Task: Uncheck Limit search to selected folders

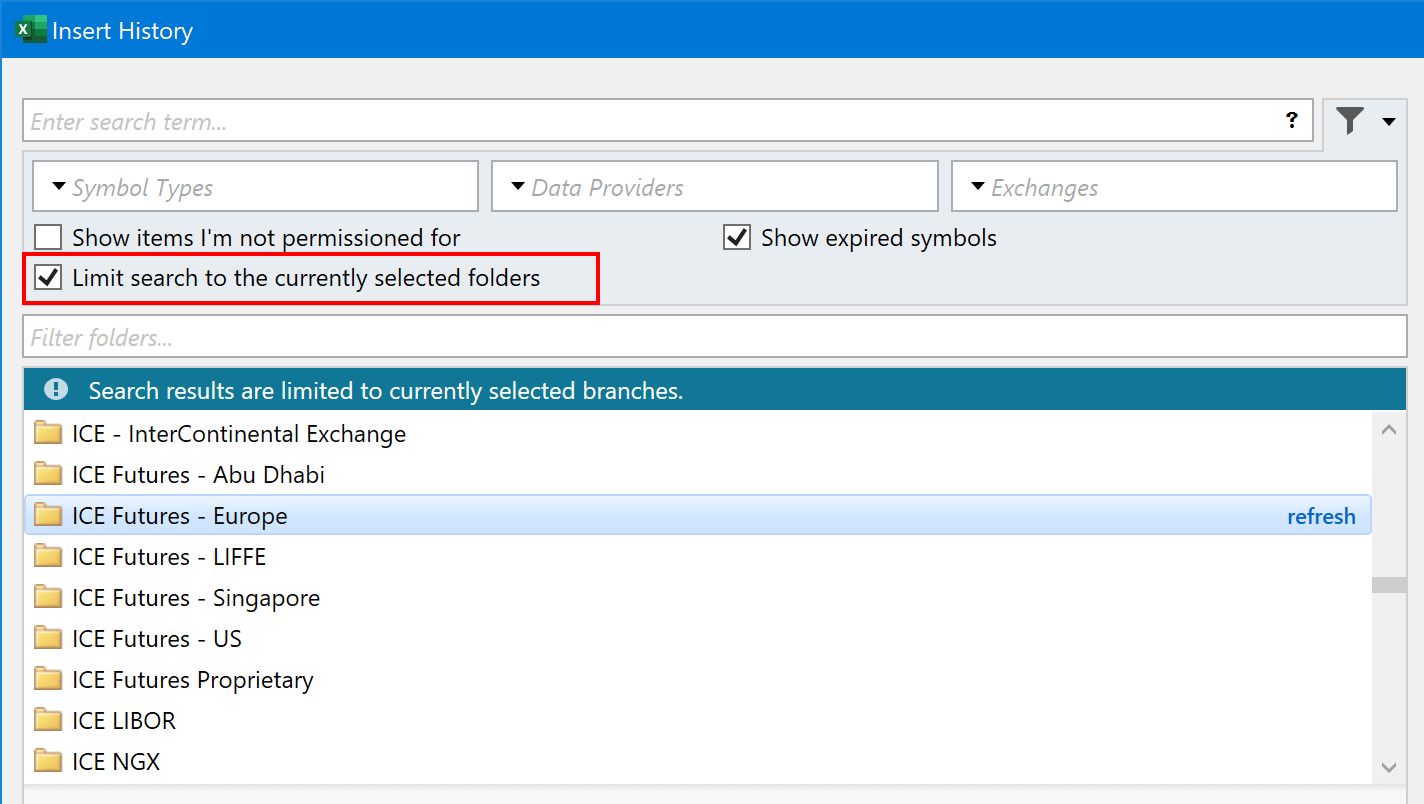Action: 48,278
